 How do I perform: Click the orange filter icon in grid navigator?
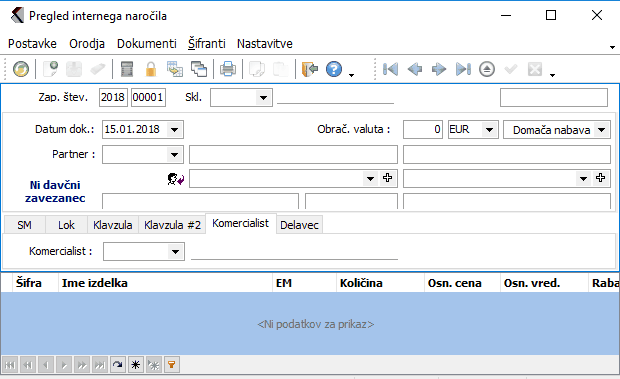pyautogui.click(x=172, y=364)
